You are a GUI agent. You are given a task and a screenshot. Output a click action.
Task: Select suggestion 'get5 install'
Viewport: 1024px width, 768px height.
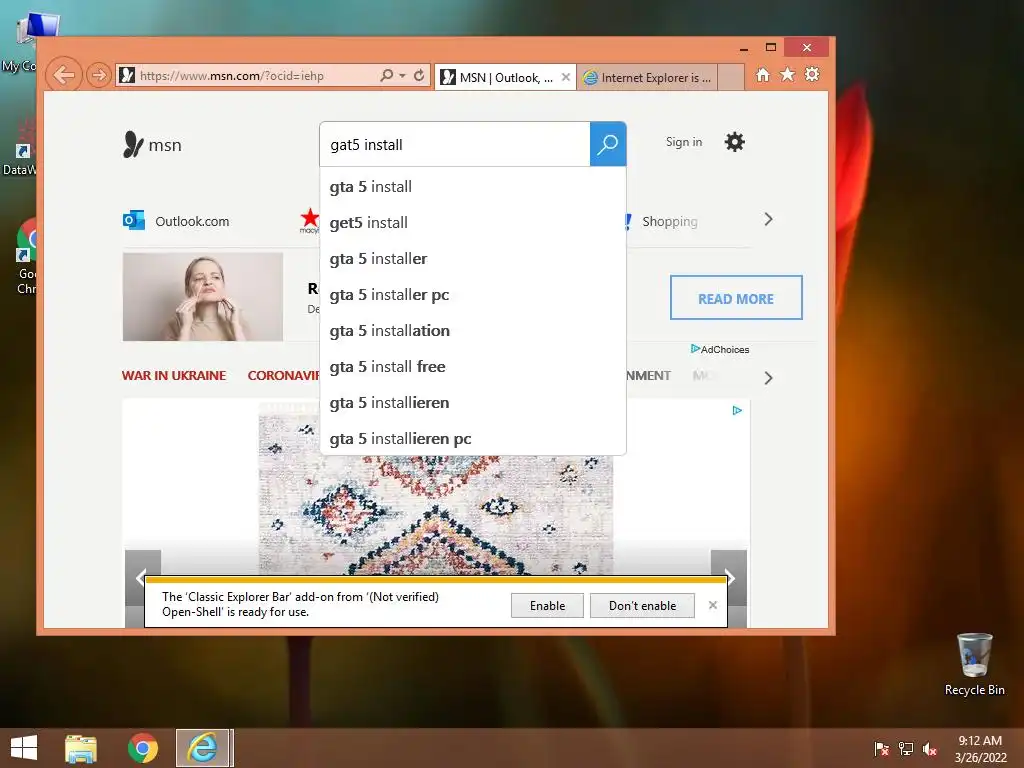(473, 223)
